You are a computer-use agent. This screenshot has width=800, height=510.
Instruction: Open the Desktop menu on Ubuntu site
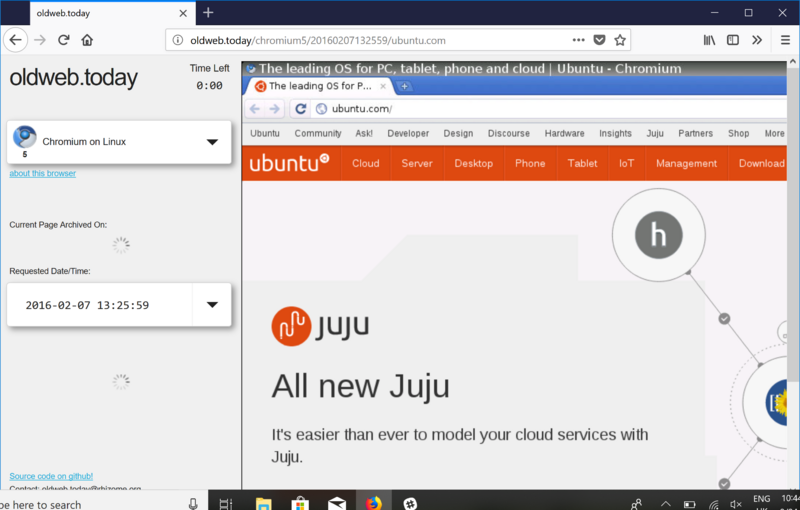473,163
